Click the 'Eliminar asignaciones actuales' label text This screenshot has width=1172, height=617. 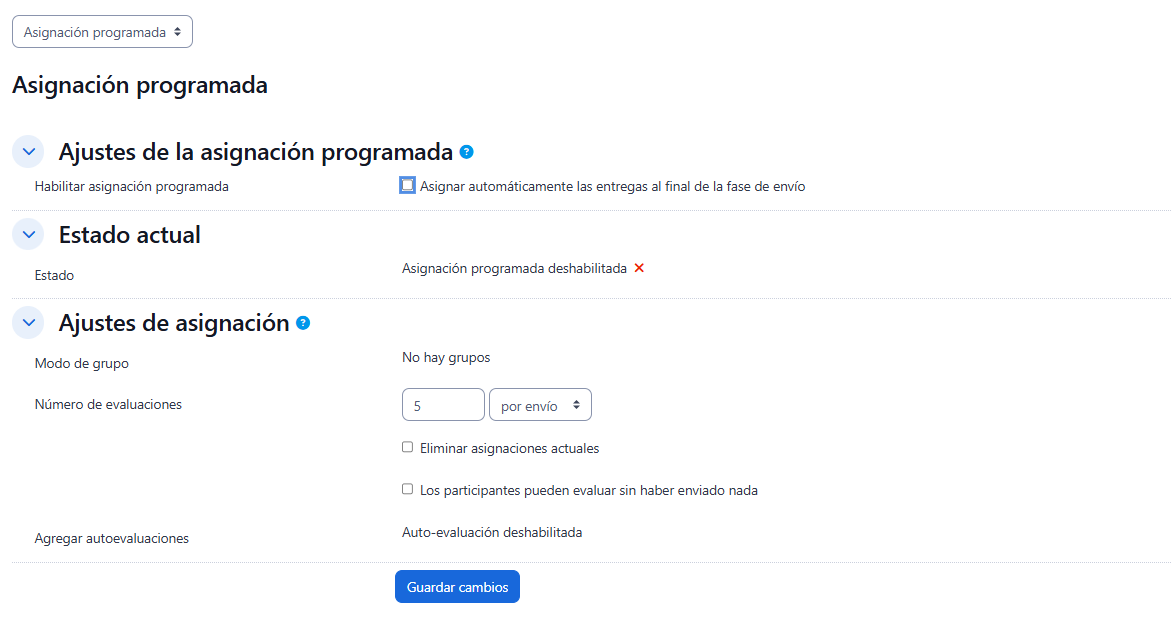(x=510, y=448)
